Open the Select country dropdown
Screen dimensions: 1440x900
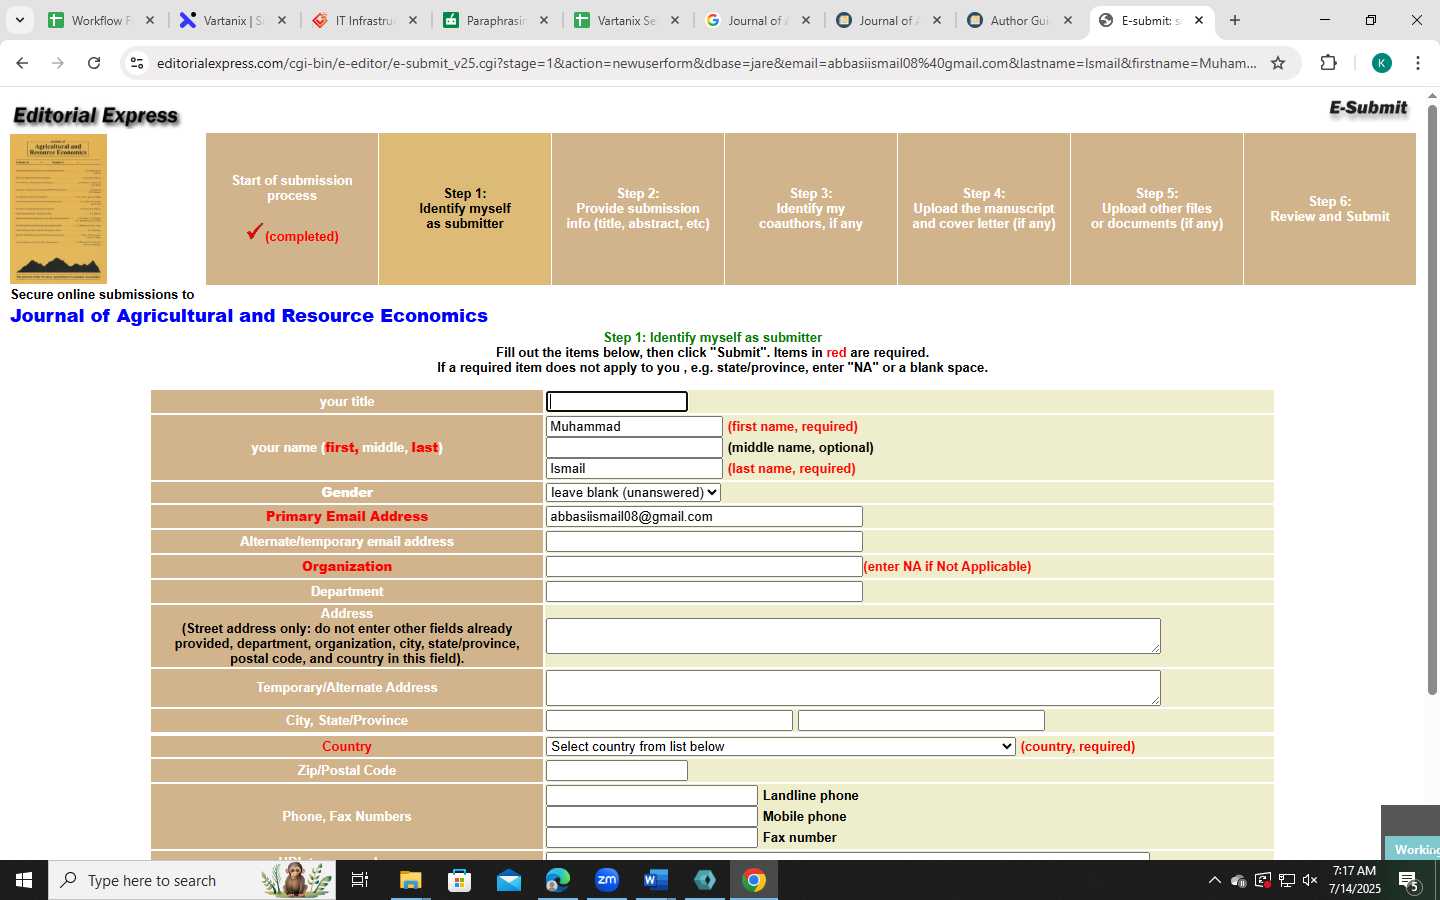pos(781,746)
